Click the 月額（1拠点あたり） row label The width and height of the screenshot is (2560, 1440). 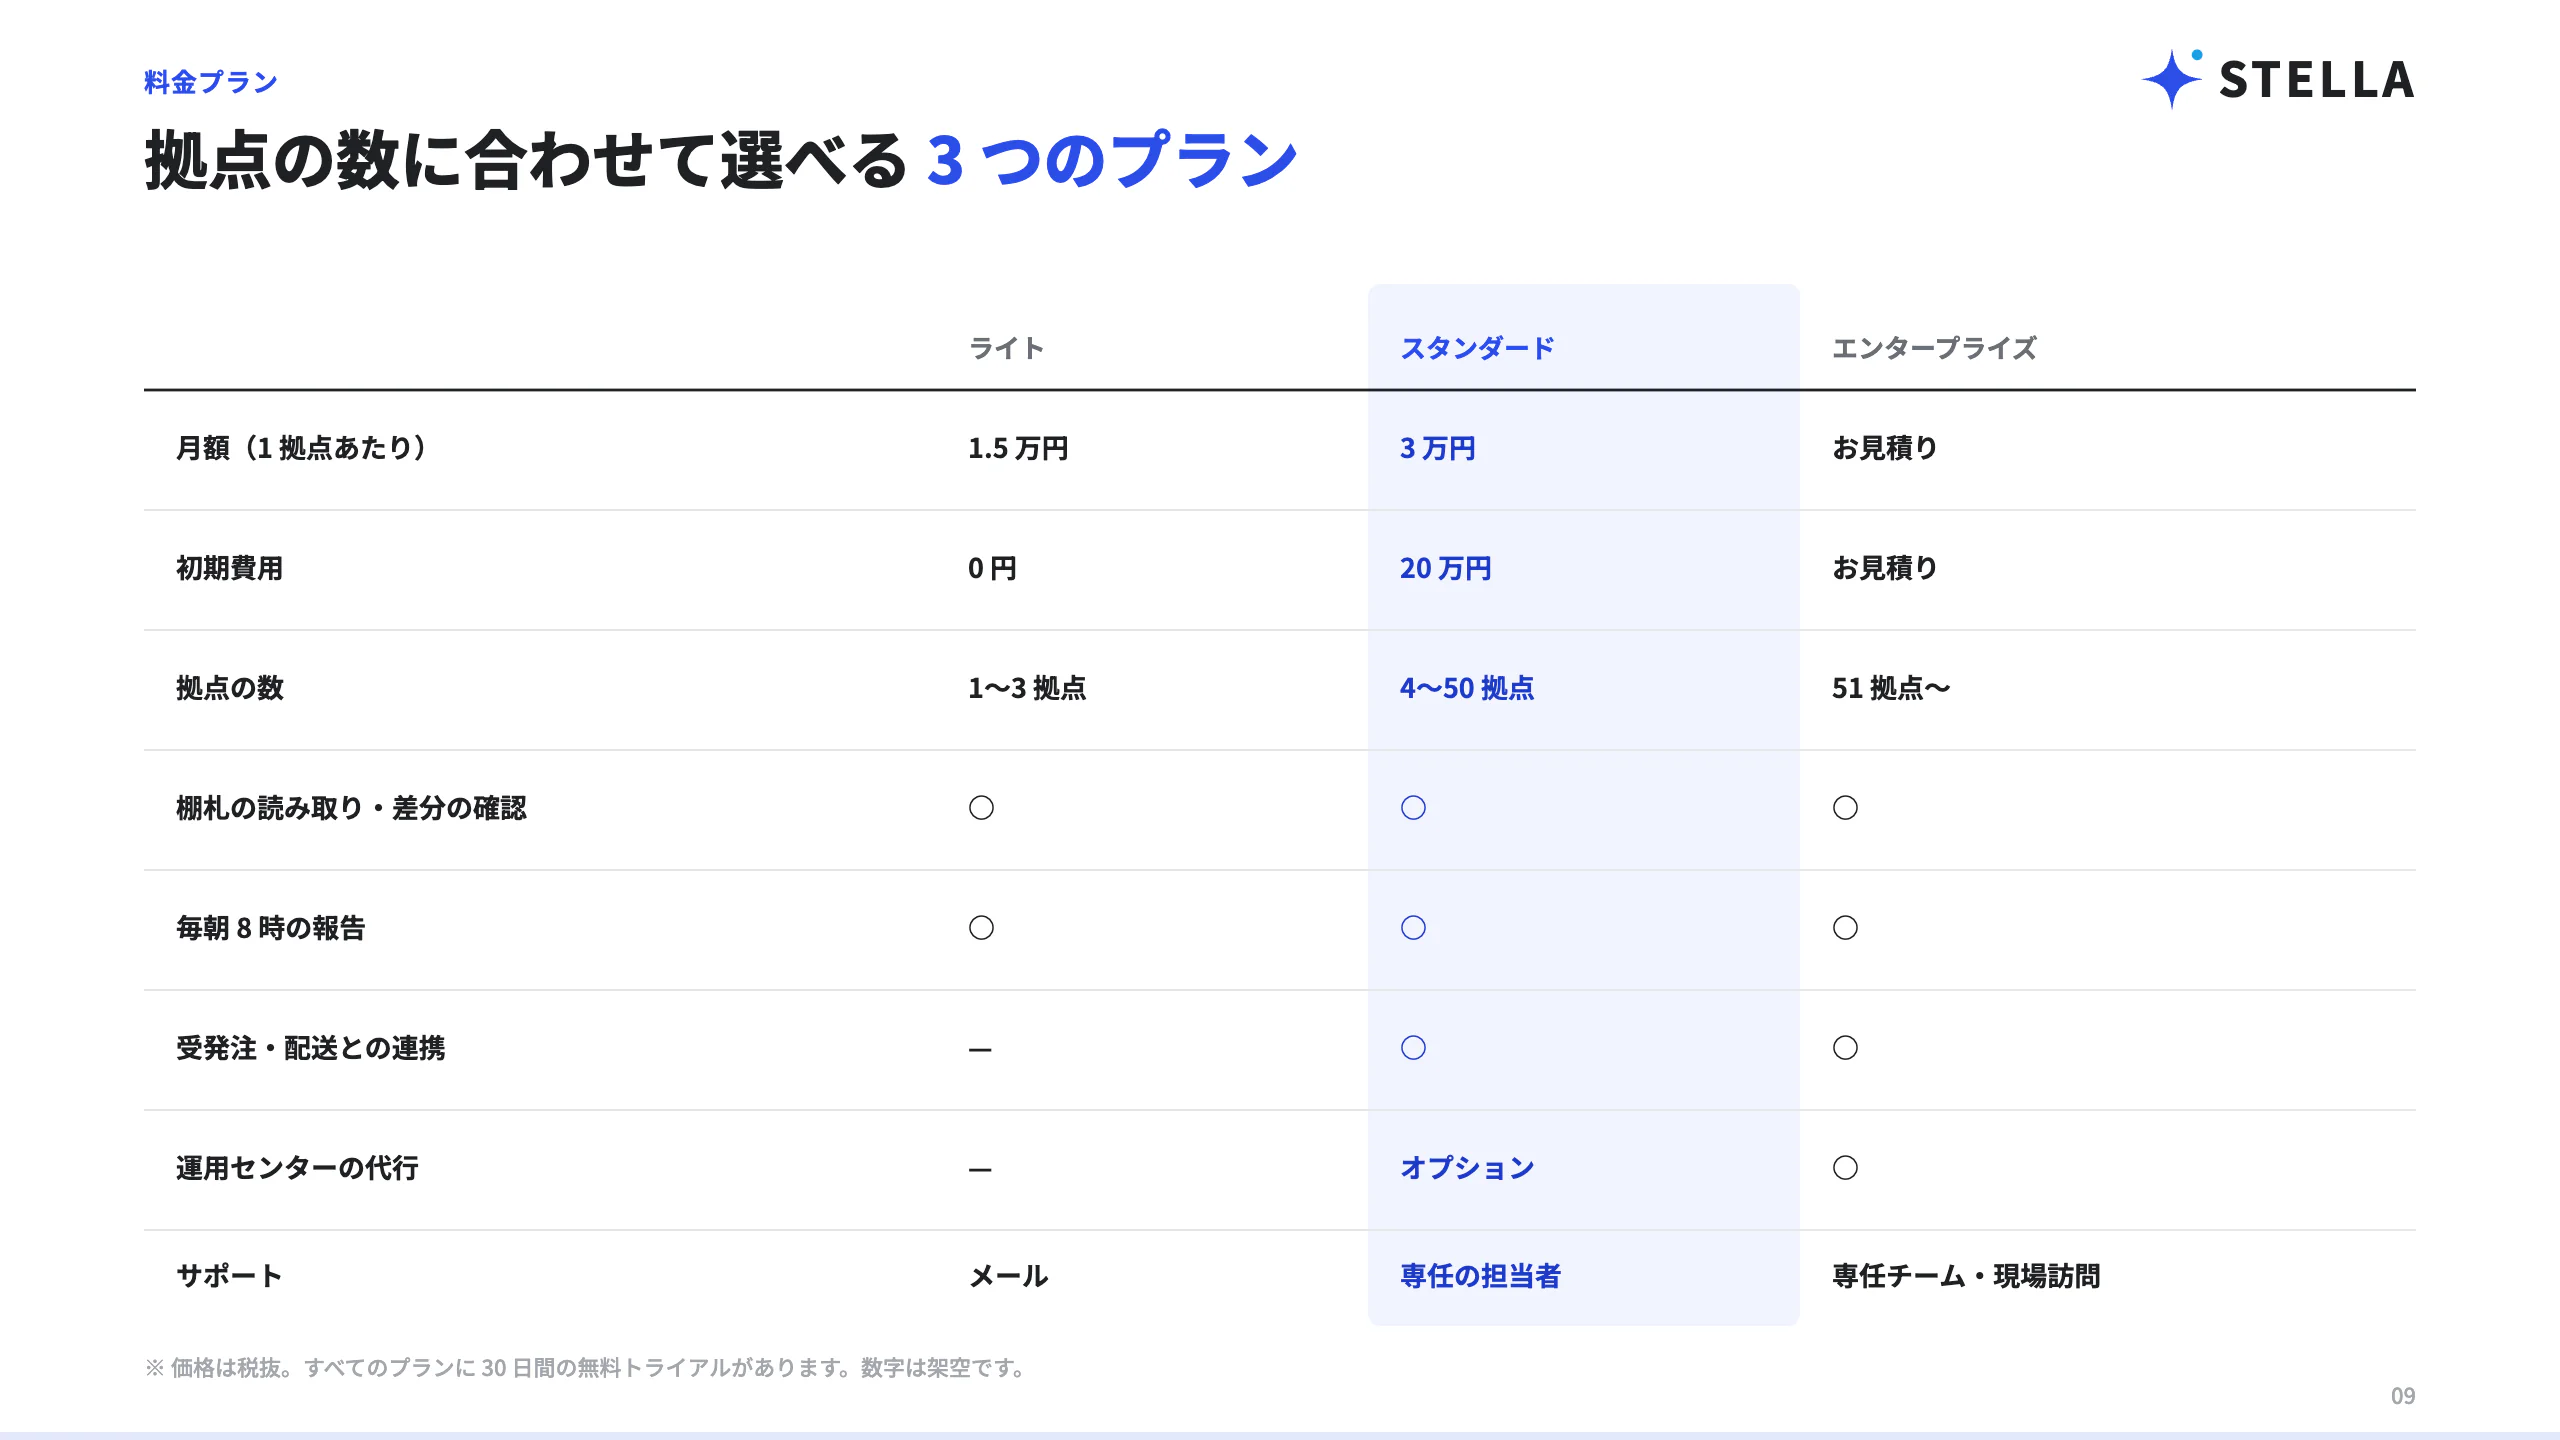300,448
